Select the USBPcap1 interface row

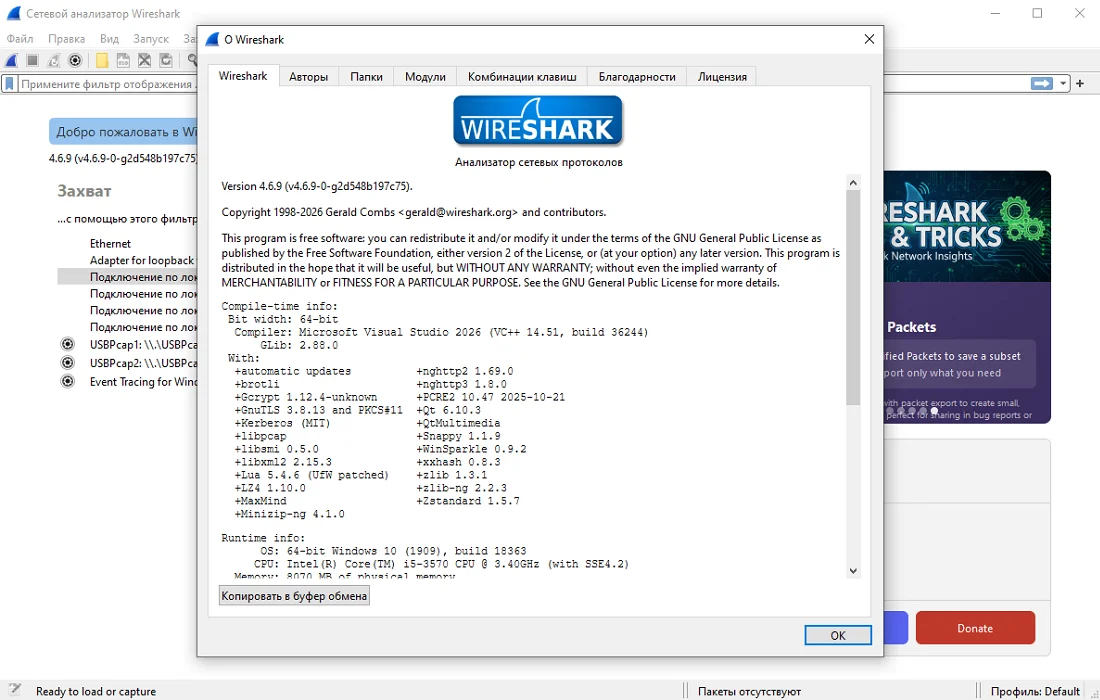coord(143,344)
